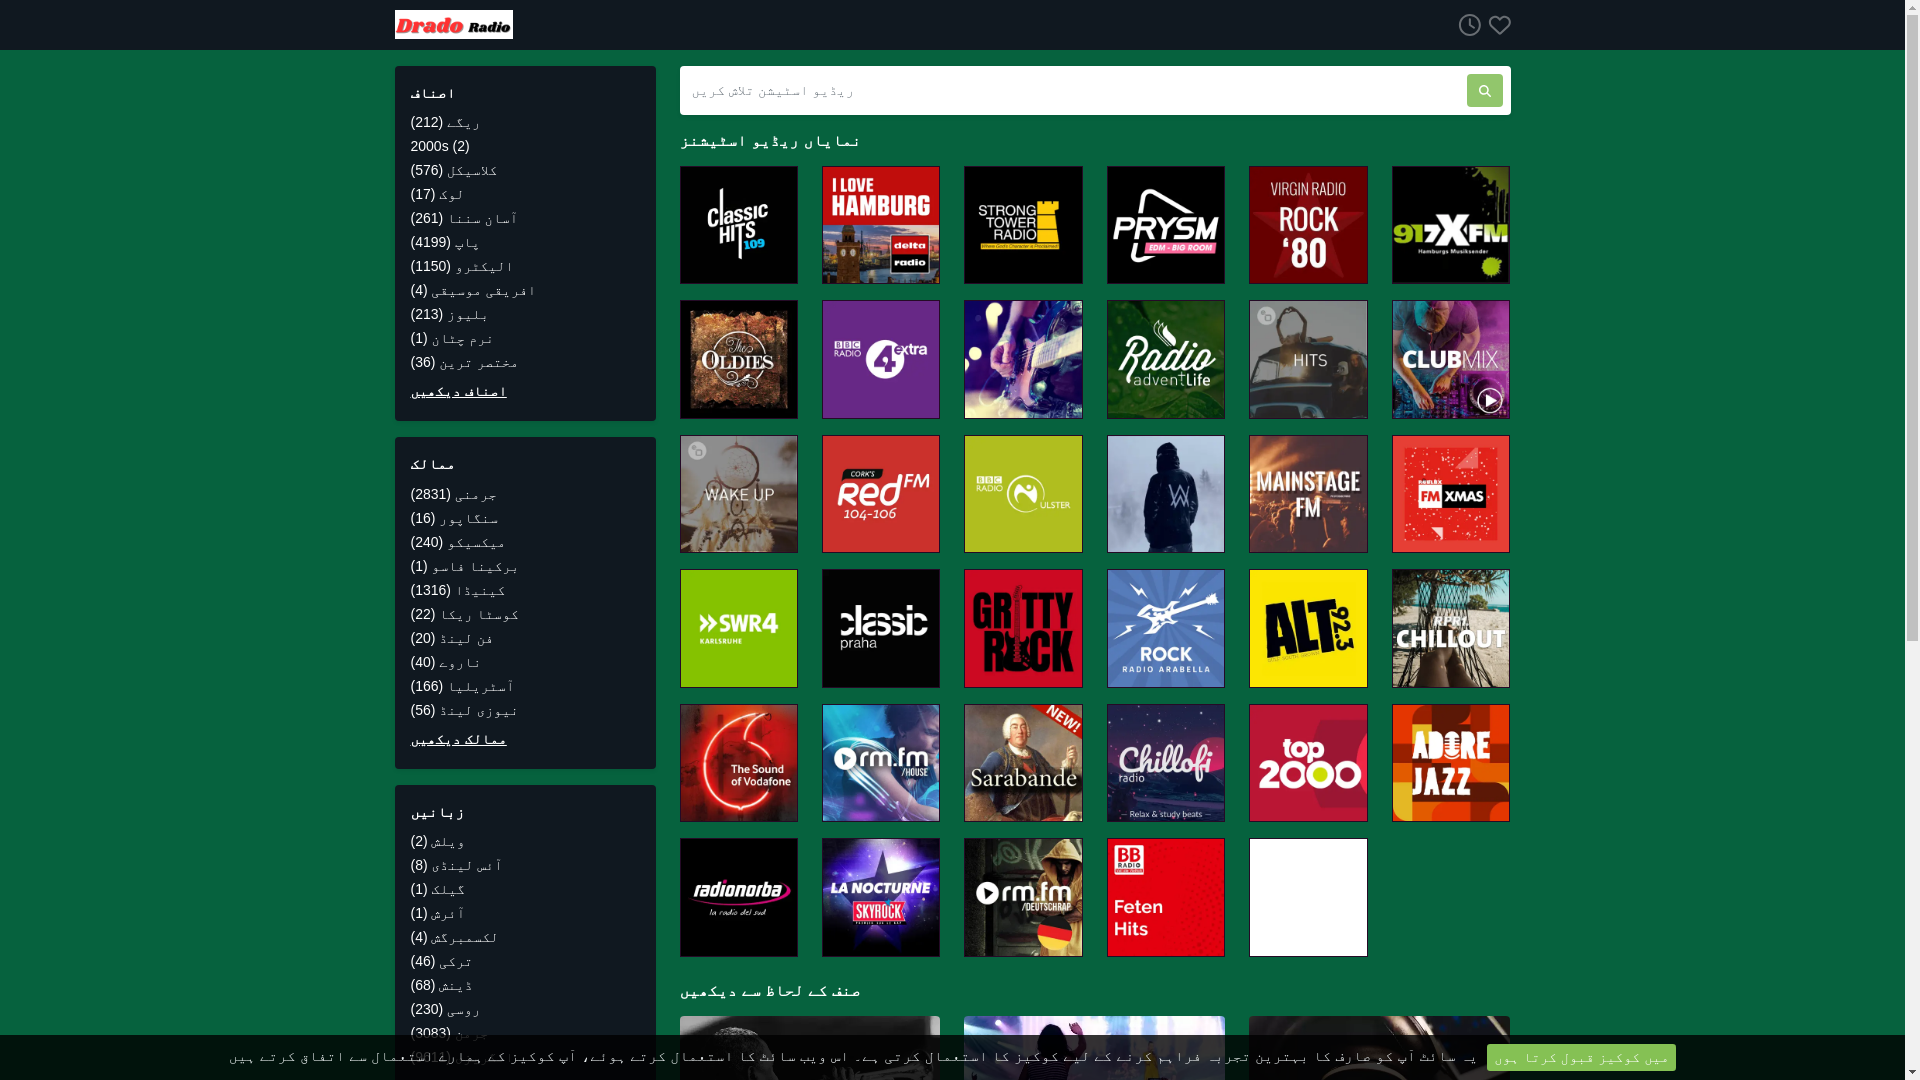This screenshot has width=1920, height=1080.
Task: Open Top 2000 station tile
Action: (1308, 763)
